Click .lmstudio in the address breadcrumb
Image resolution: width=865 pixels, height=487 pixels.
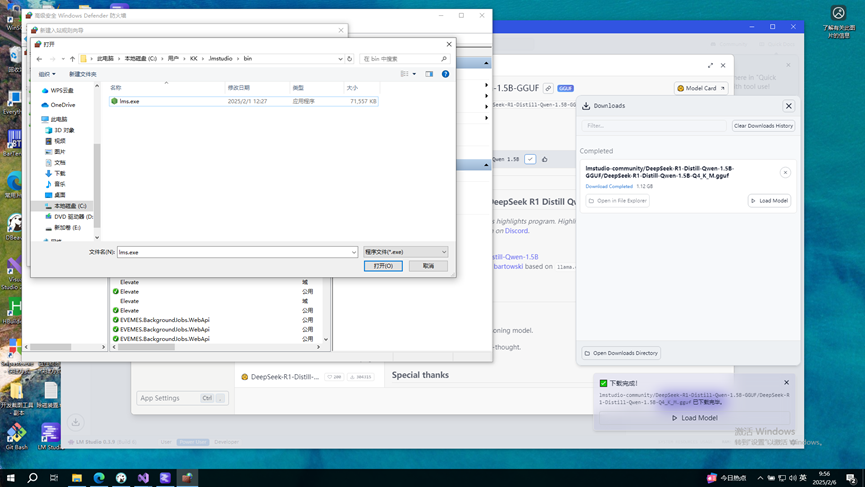[220, 58]
